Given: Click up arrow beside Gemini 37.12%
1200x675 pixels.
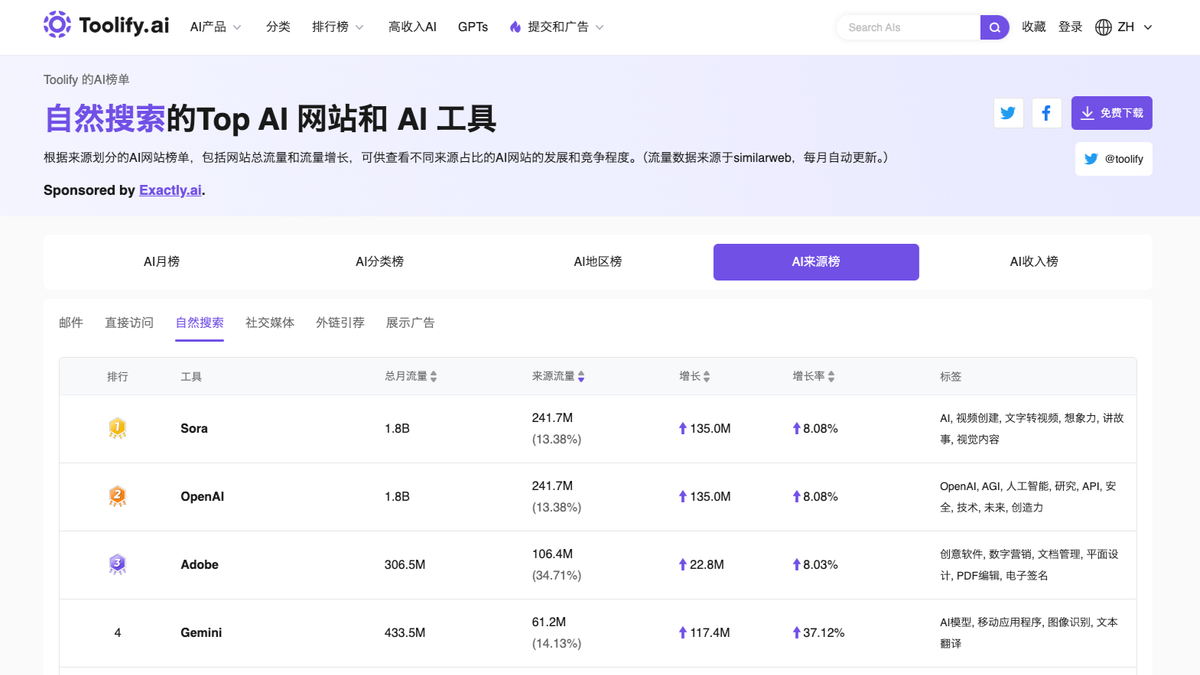Looking at the screenshot, I should click(797, 632).
